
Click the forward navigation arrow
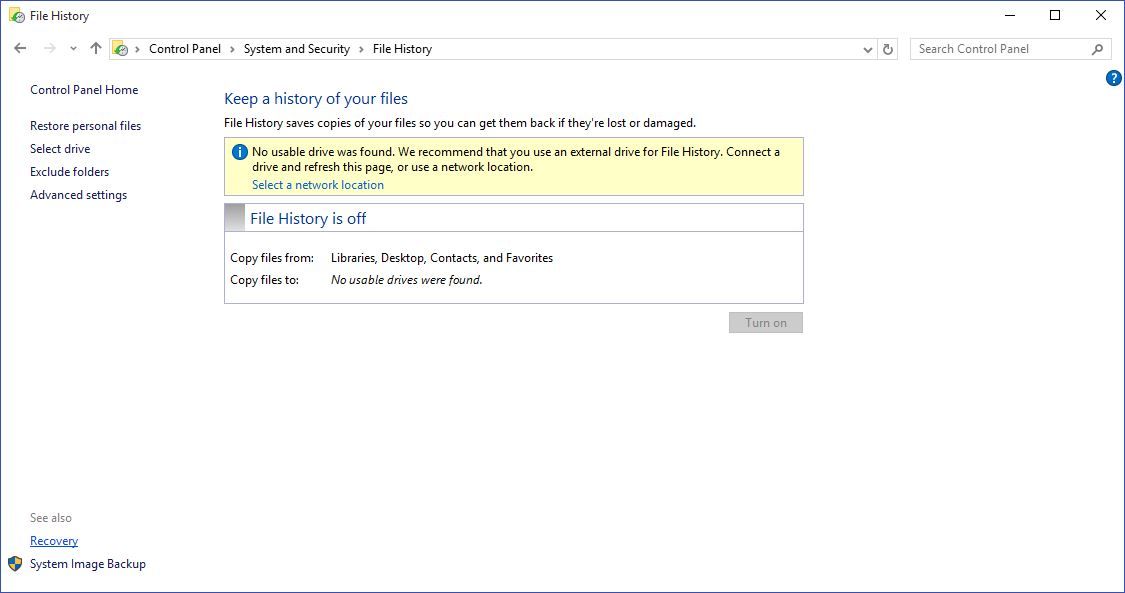45,48
